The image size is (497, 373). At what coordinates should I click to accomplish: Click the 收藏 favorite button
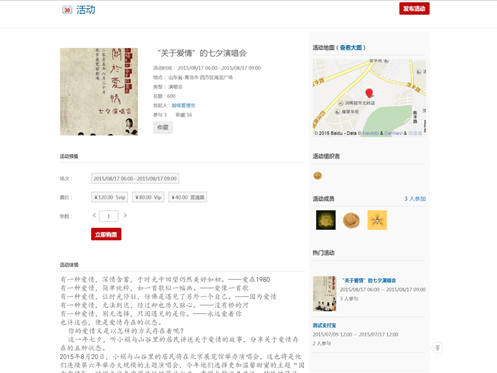coord(163,127)
